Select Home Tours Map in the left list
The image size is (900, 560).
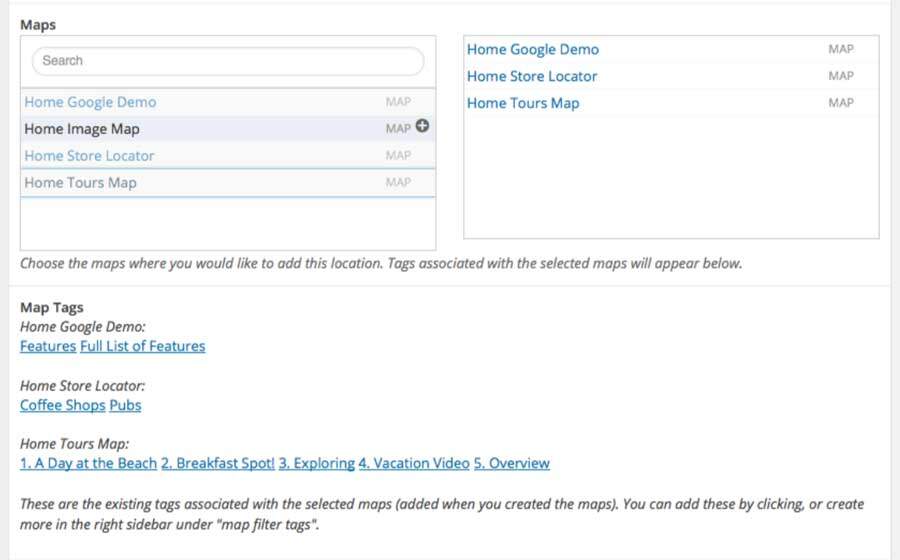pos(80,183)
